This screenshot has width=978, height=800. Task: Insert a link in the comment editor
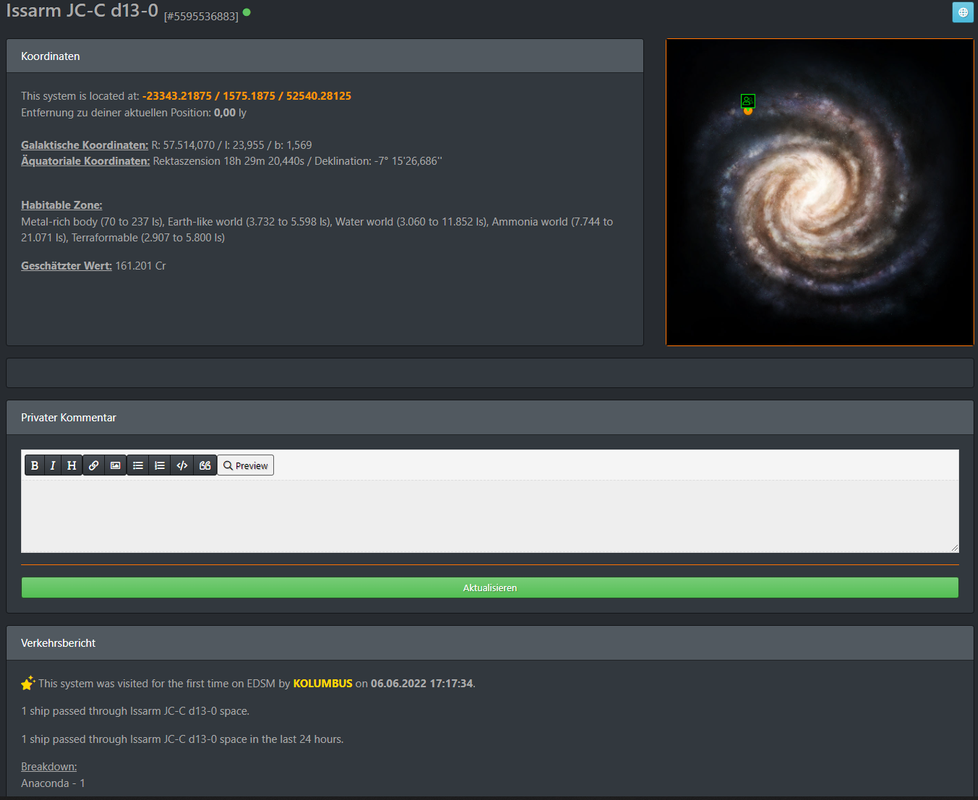(94, 465)
